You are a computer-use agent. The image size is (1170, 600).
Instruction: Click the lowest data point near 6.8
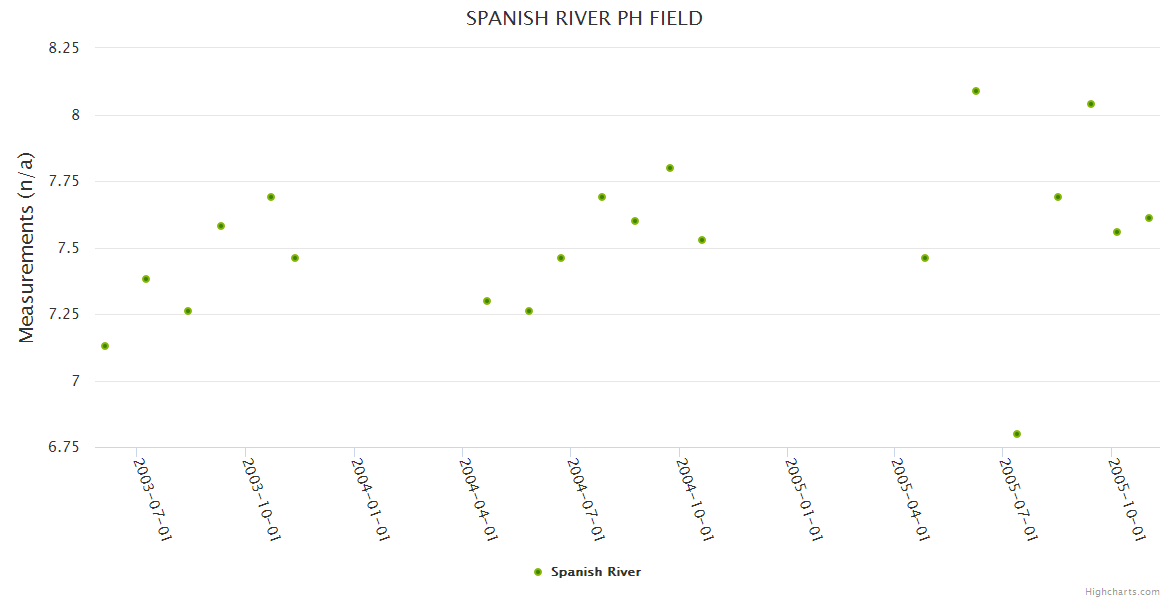pyautogui.click(x=1017, y=434)
